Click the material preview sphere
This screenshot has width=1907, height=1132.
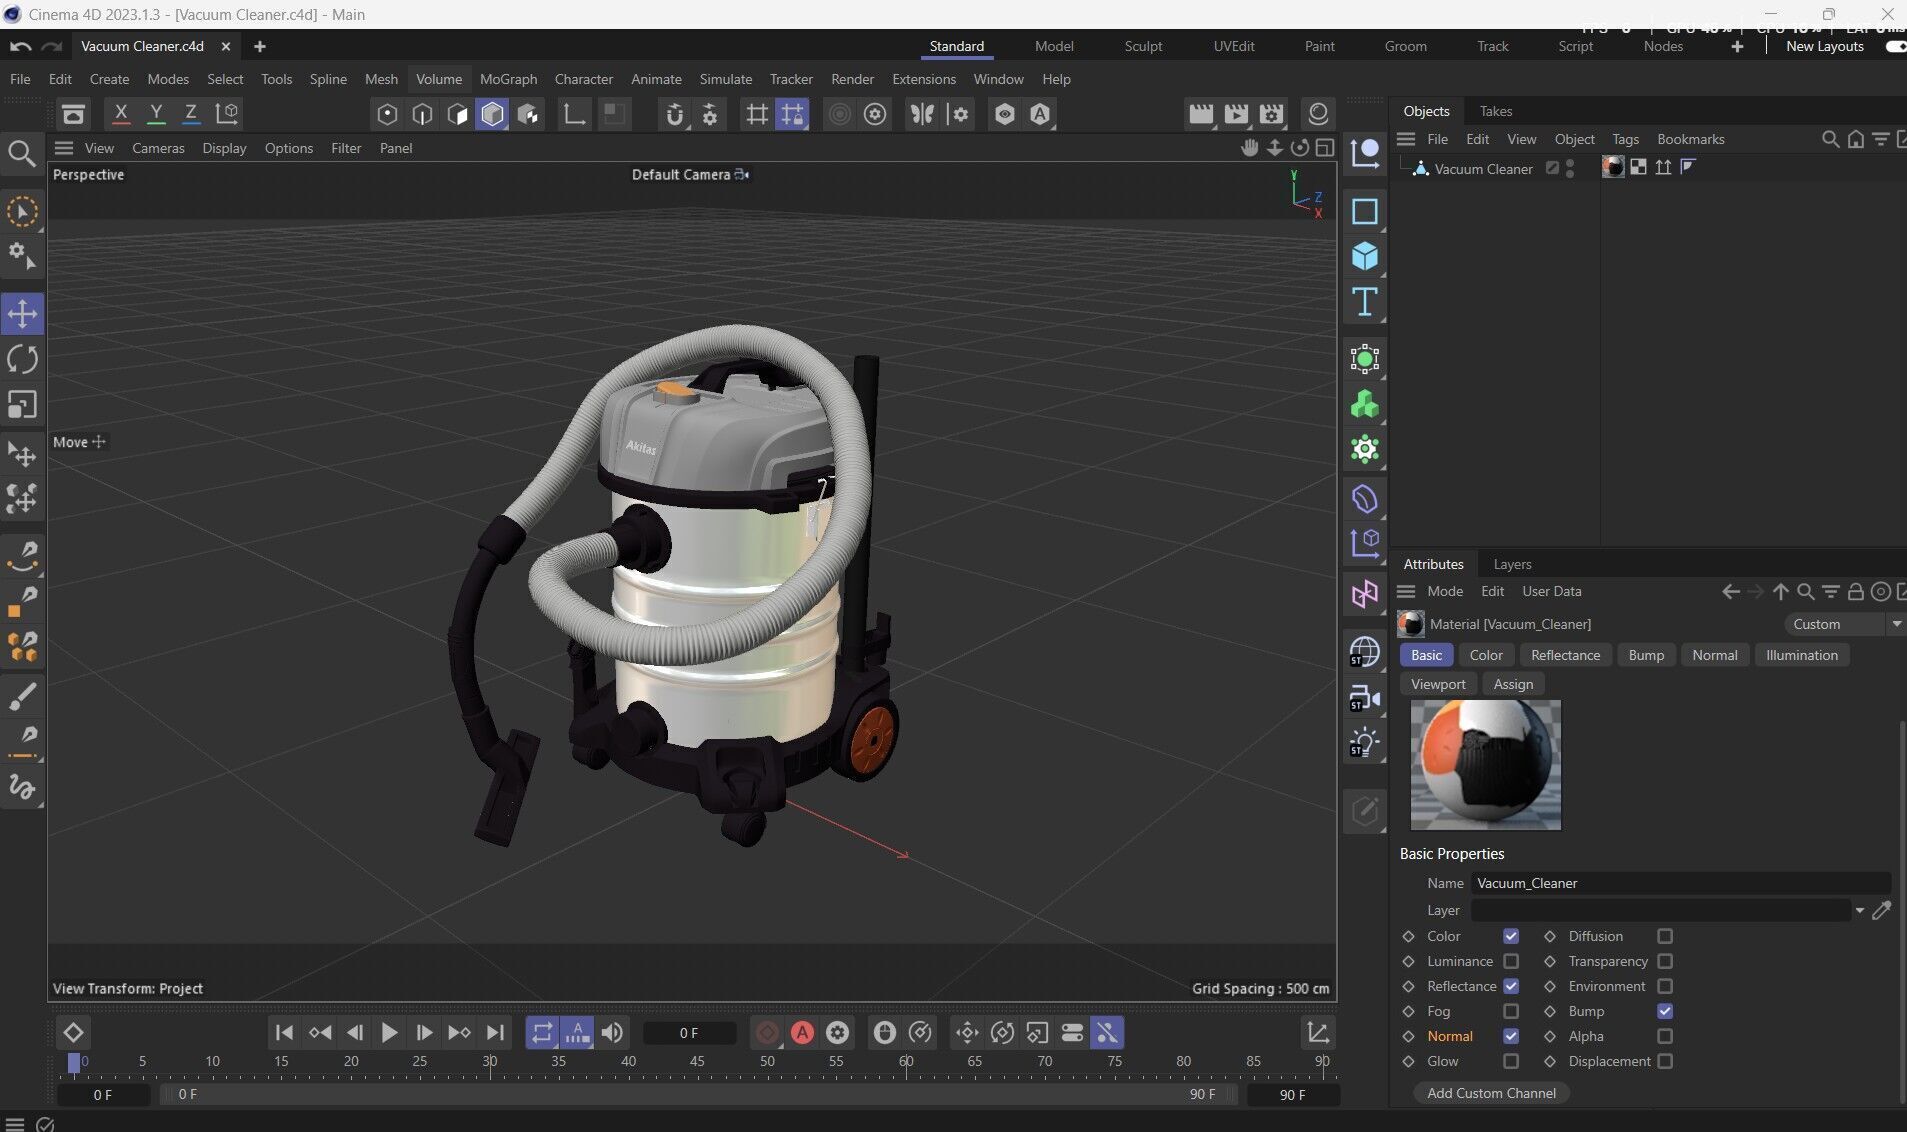(1485, 765)
